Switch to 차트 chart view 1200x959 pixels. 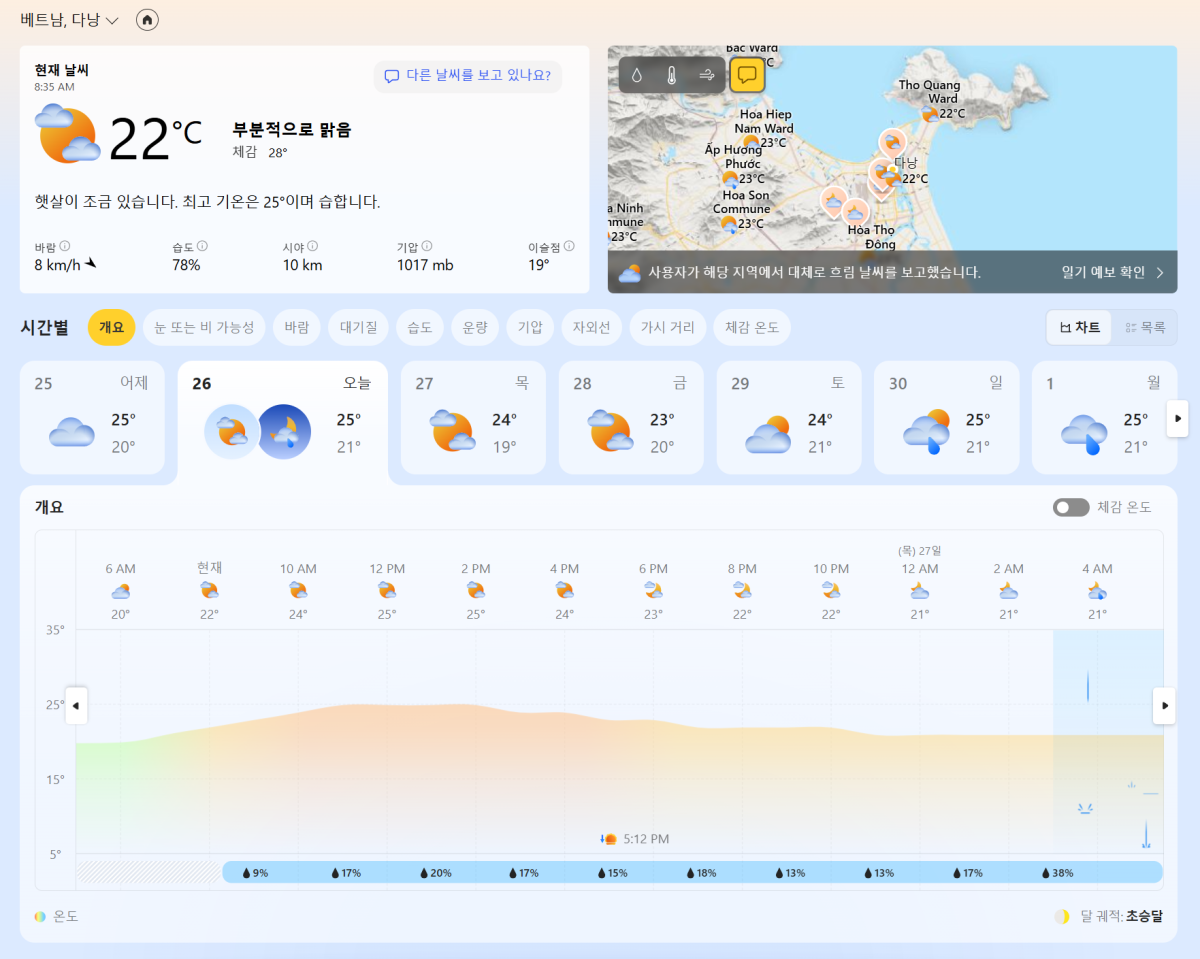(1079, 327)
